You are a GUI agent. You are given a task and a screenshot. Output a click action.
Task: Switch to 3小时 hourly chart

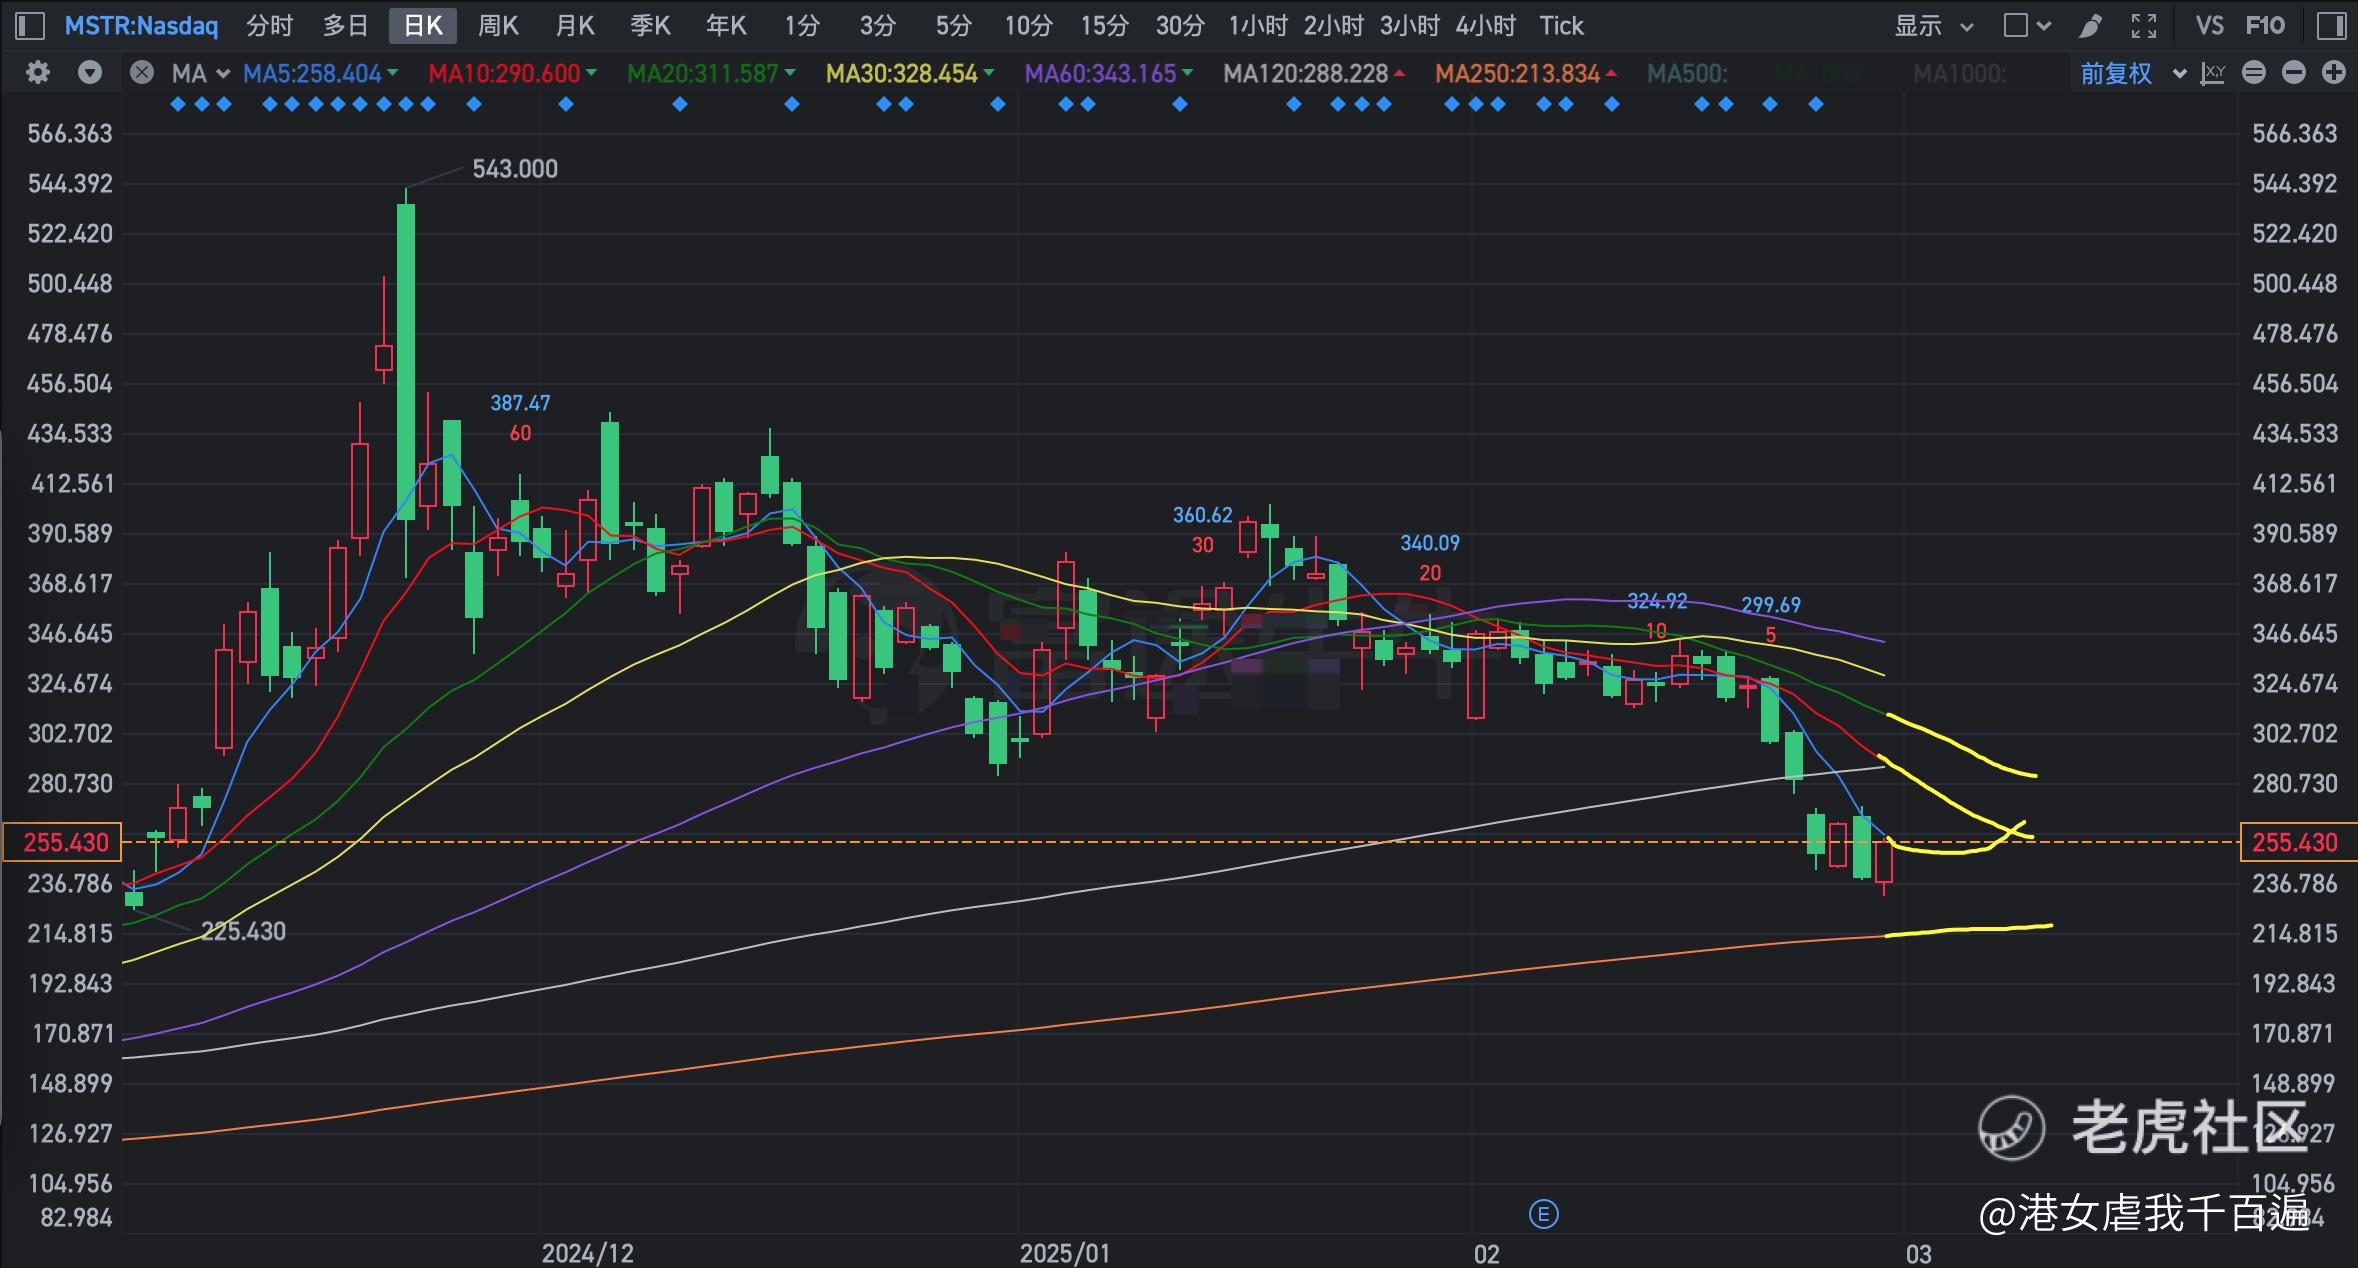[1409, 26]
